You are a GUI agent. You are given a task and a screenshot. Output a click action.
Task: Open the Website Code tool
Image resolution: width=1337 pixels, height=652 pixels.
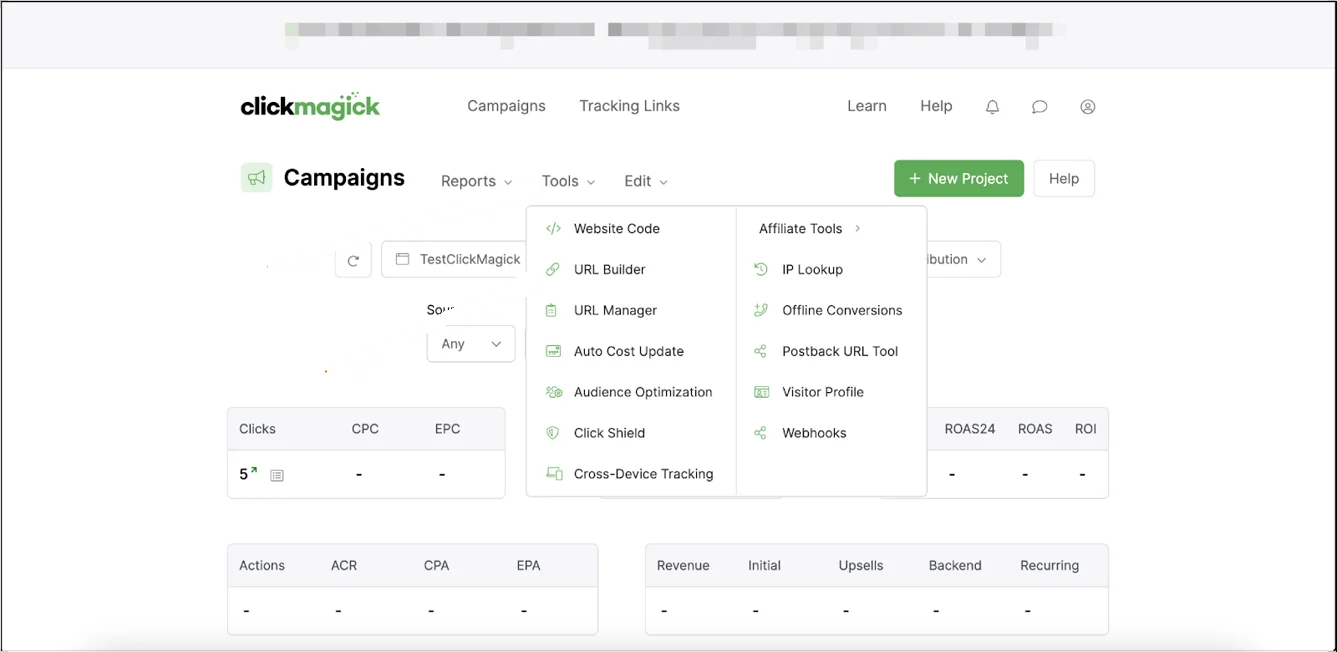click(x=615, y=228)
